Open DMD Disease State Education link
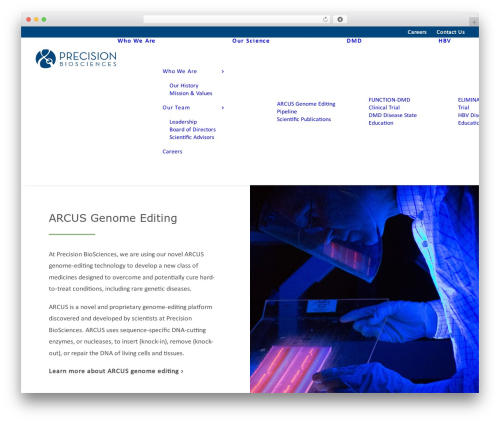500x423 pixels. pyautogui.click(x=393, y=119)
